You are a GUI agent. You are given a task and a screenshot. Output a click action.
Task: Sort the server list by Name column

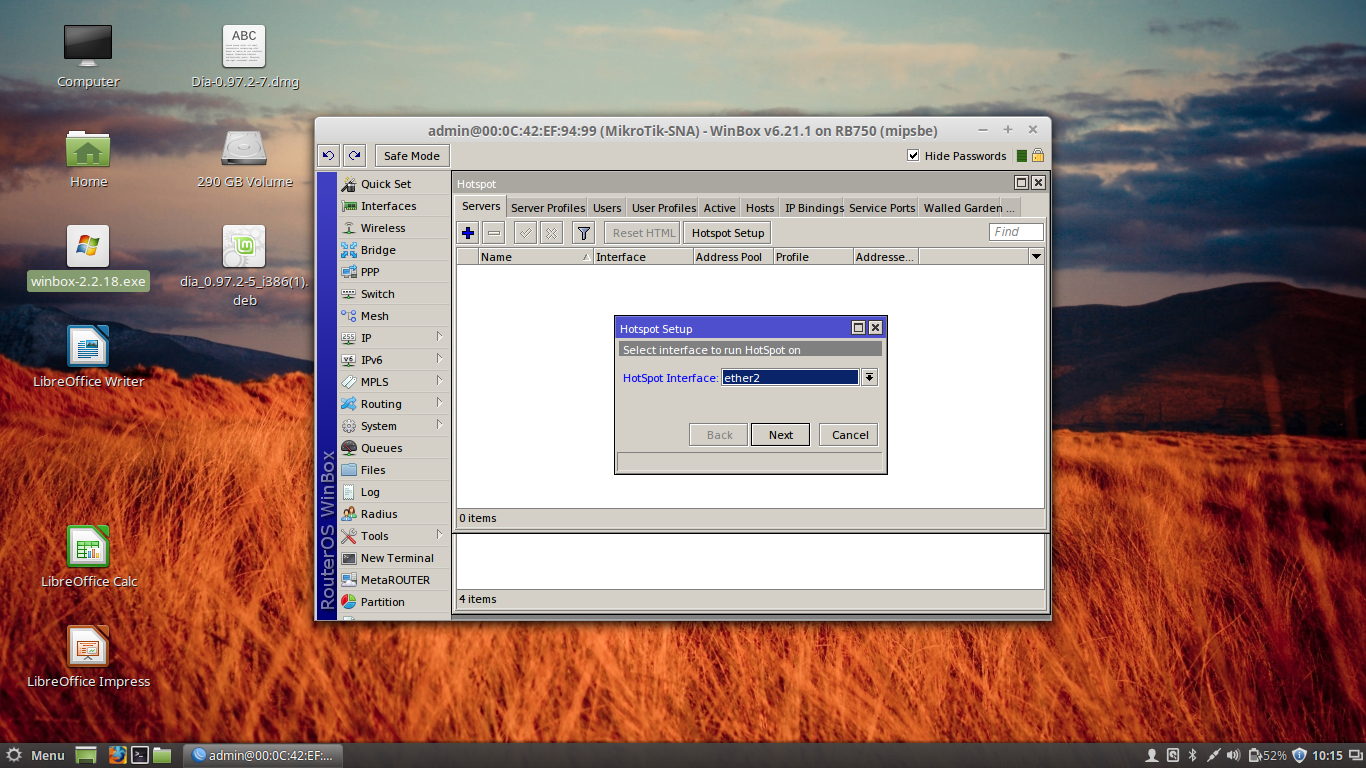pyautogui.click(x=536, y=257)
